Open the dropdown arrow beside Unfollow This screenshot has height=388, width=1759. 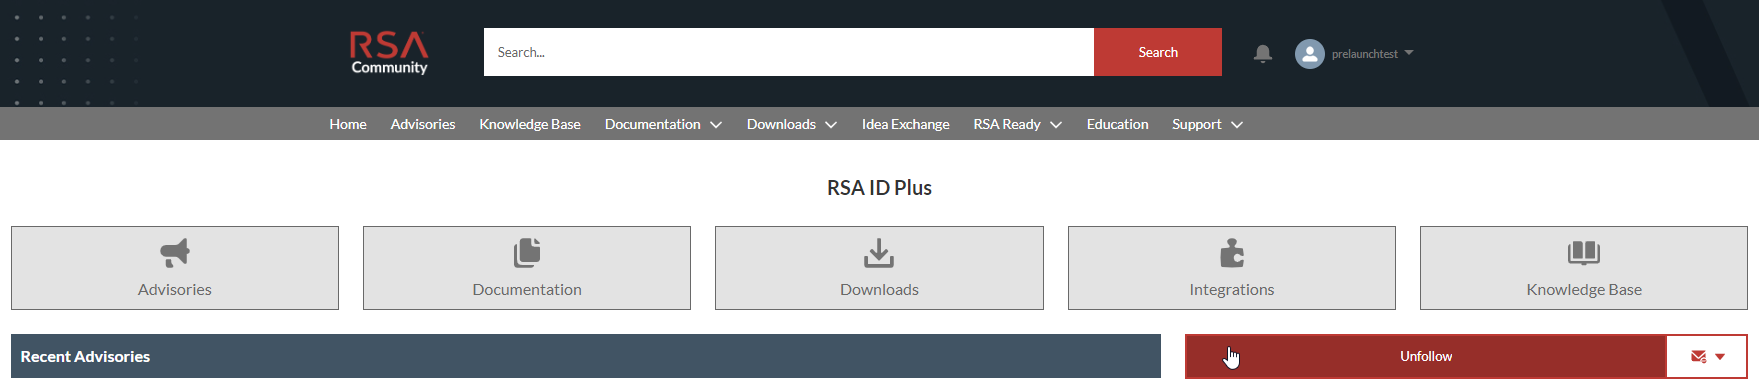click(1720, 357)
